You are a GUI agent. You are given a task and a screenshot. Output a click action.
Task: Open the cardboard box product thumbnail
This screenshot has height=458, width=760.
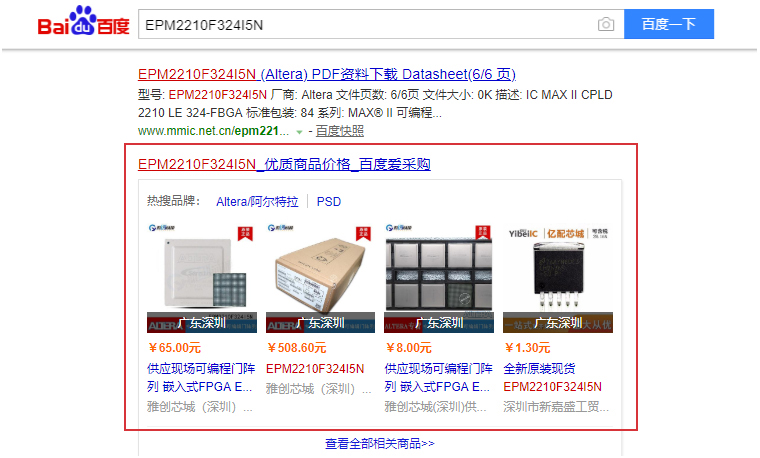point(320,278)
